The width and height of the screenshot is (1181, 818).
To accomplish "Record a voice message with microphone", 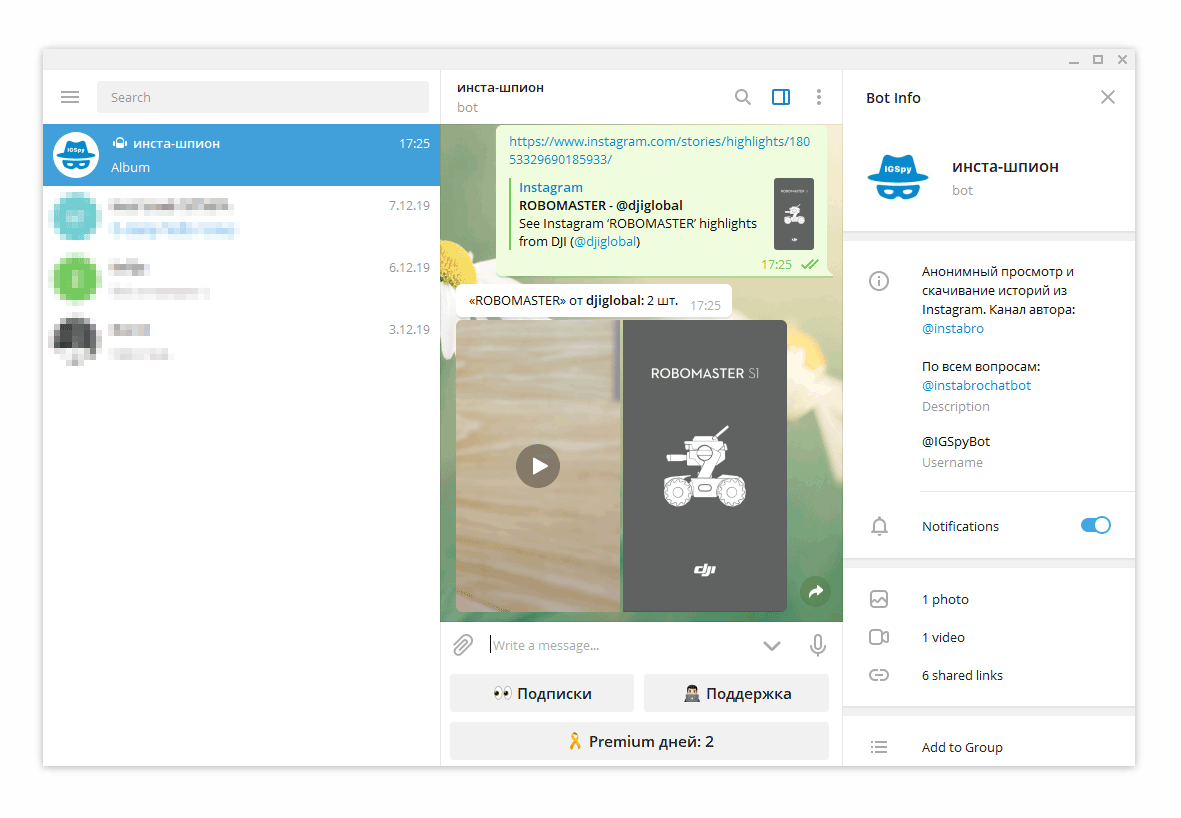I will [818, 646].
